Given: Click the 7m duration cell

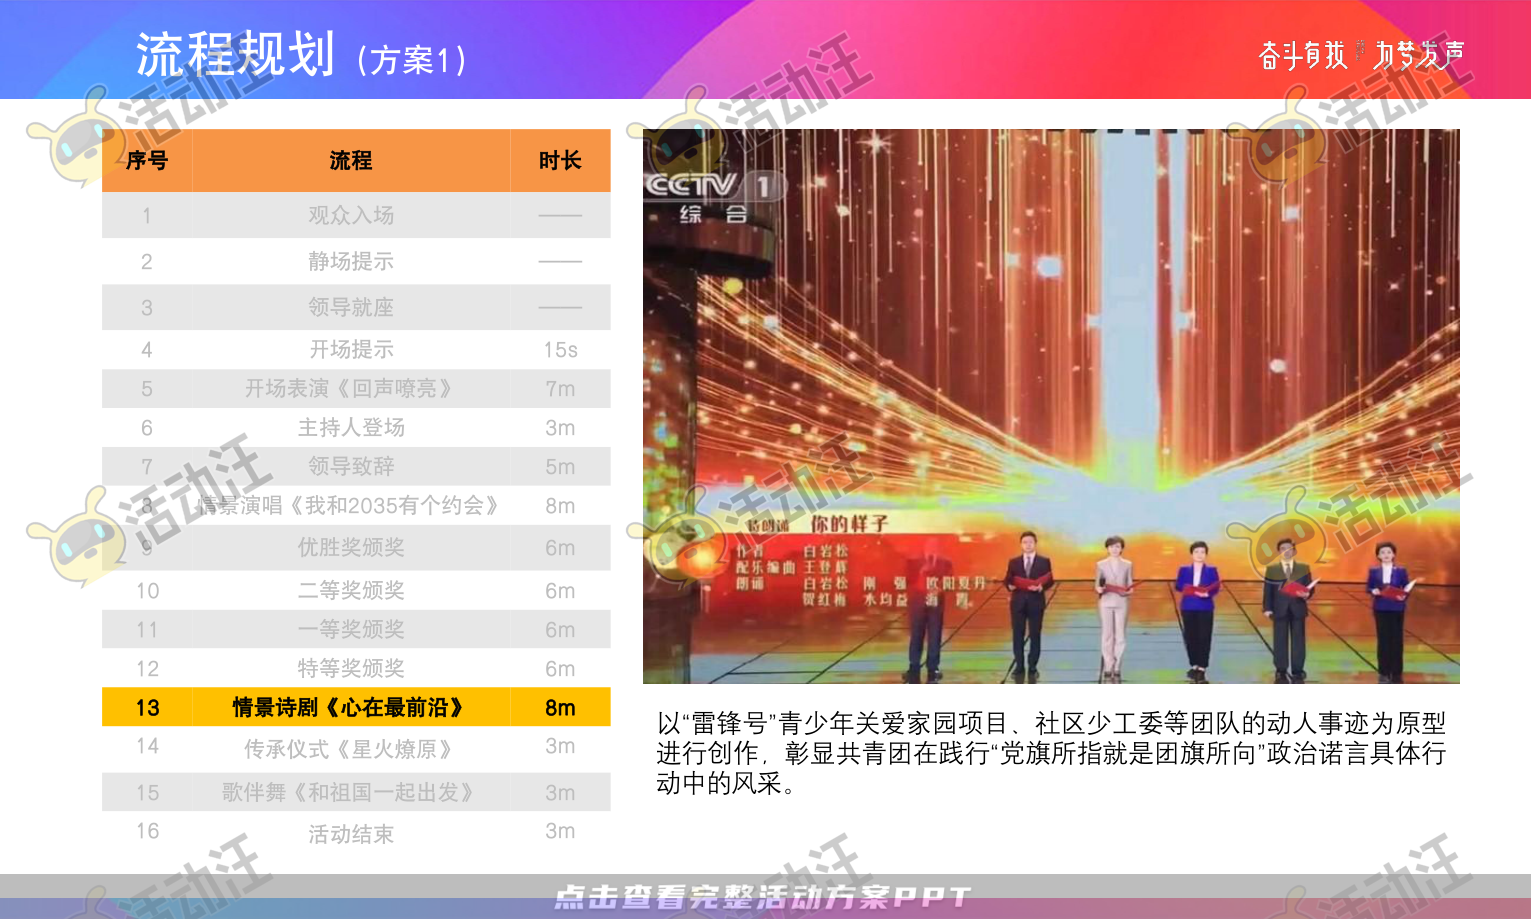Looking at the screenshot, I should pos(560,388).
